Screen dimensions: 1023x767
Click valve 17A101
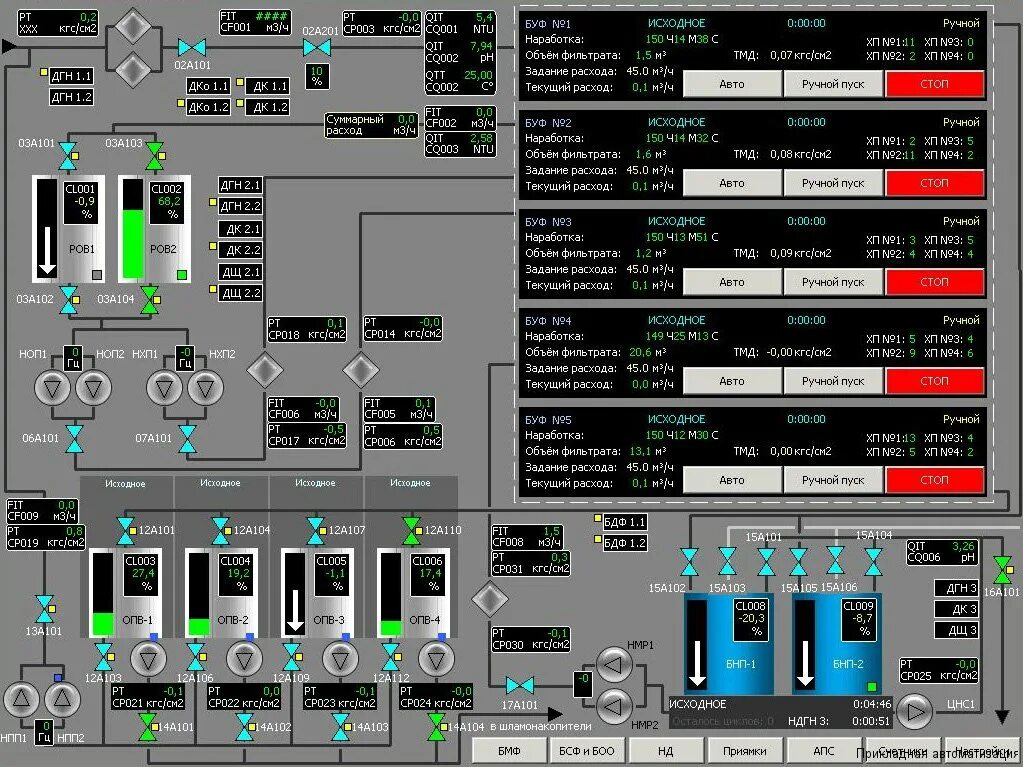(x=520, y=685)
